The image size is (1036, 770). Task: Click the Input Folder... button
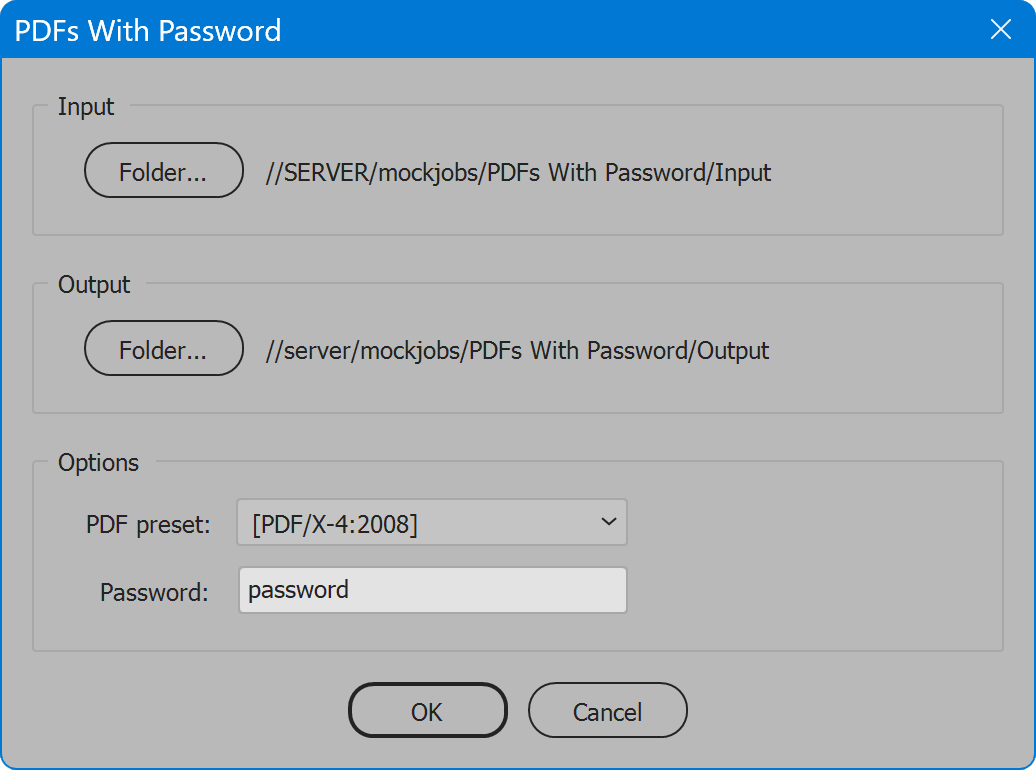pos(163,170)
